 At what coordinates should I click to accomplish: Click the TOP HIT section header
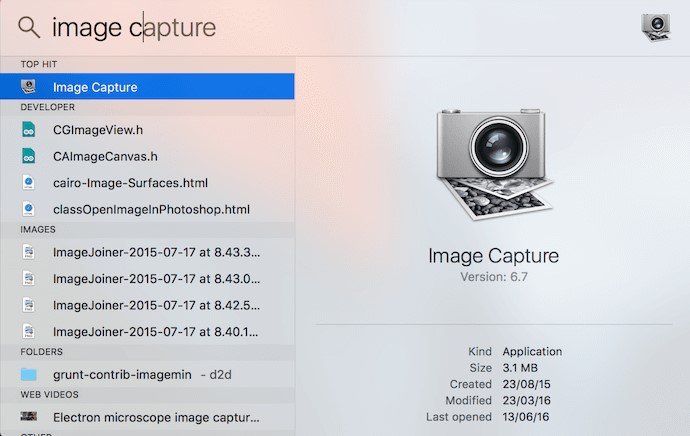[x=39, y=64]
